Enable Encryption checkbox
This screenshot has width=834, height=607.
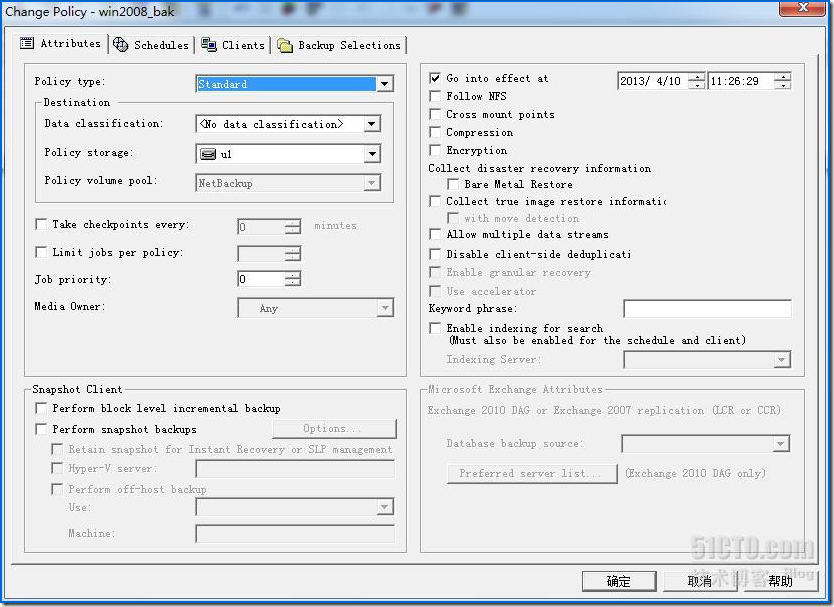click(435, 150)
